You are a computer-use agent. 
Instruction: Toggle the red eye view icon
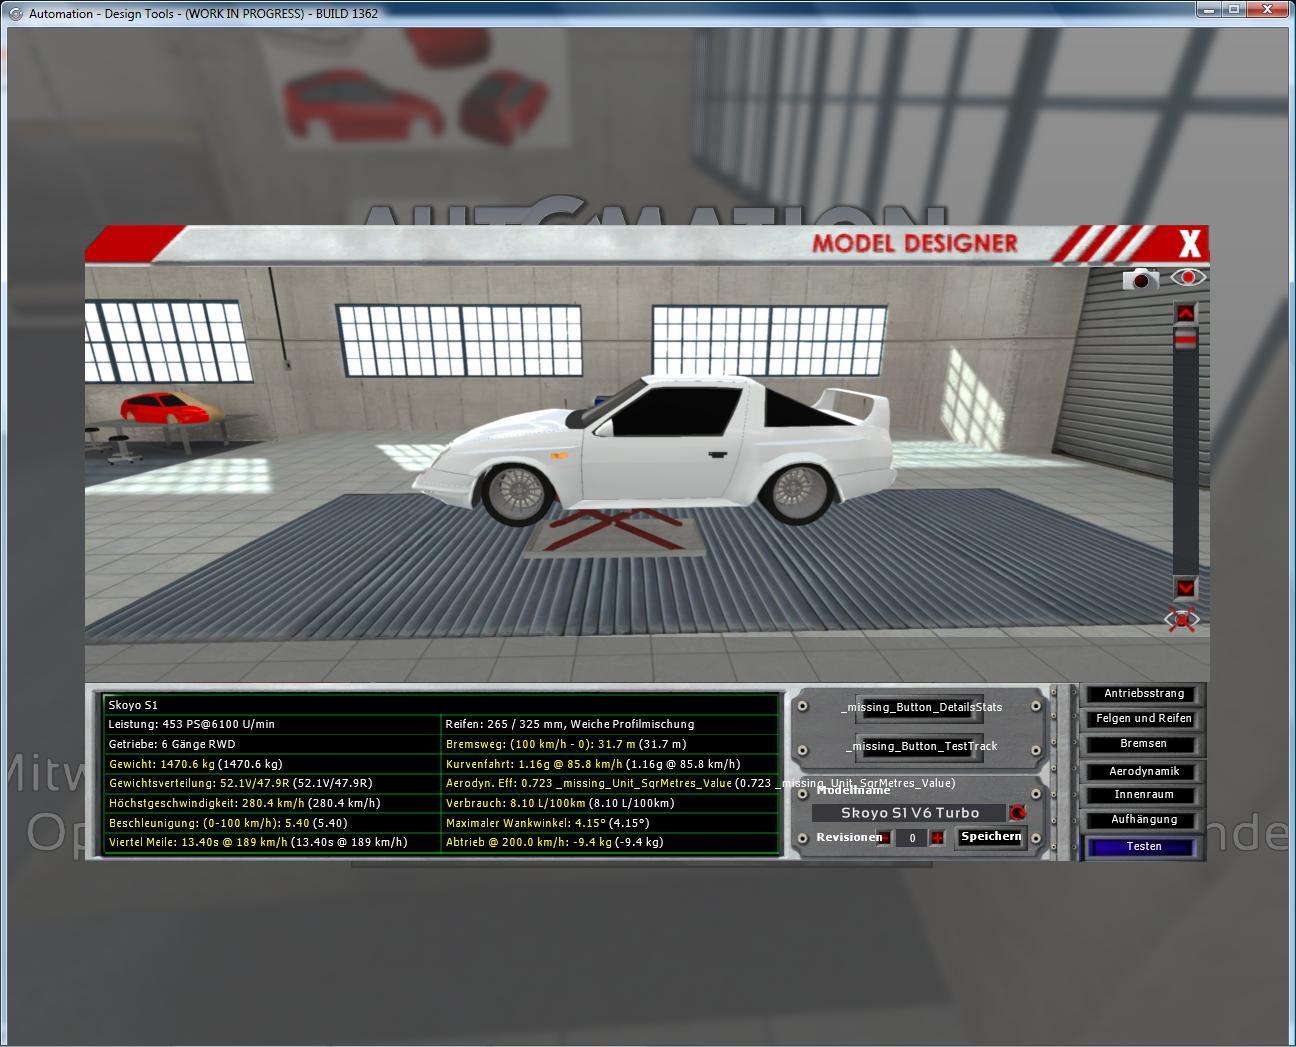1188,277
